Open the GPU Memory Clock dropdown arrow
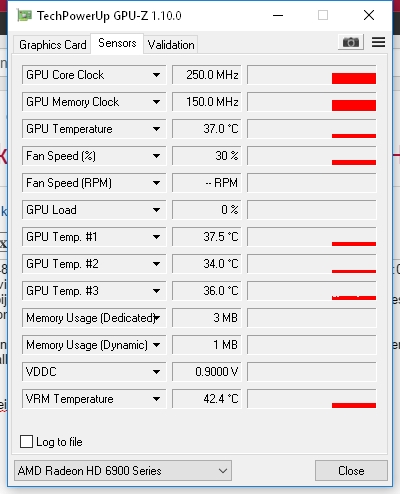400x494 pixels. point(156,102)
